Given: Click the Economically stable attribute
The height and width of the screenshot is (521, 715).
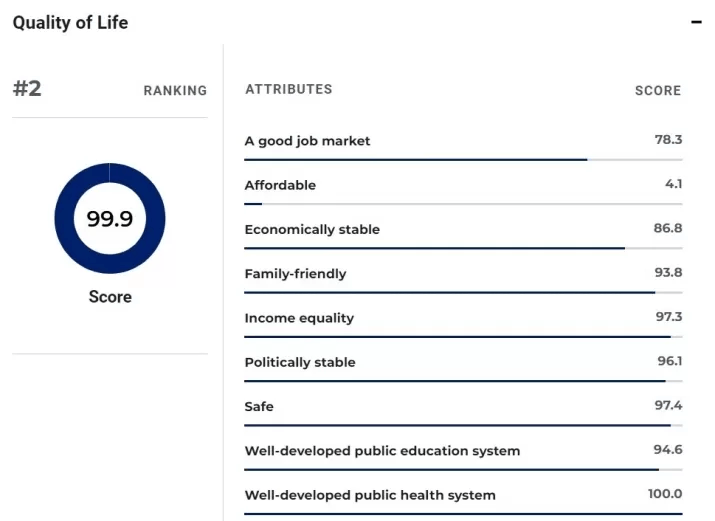Looking at the screenshot, I should 312,229.
